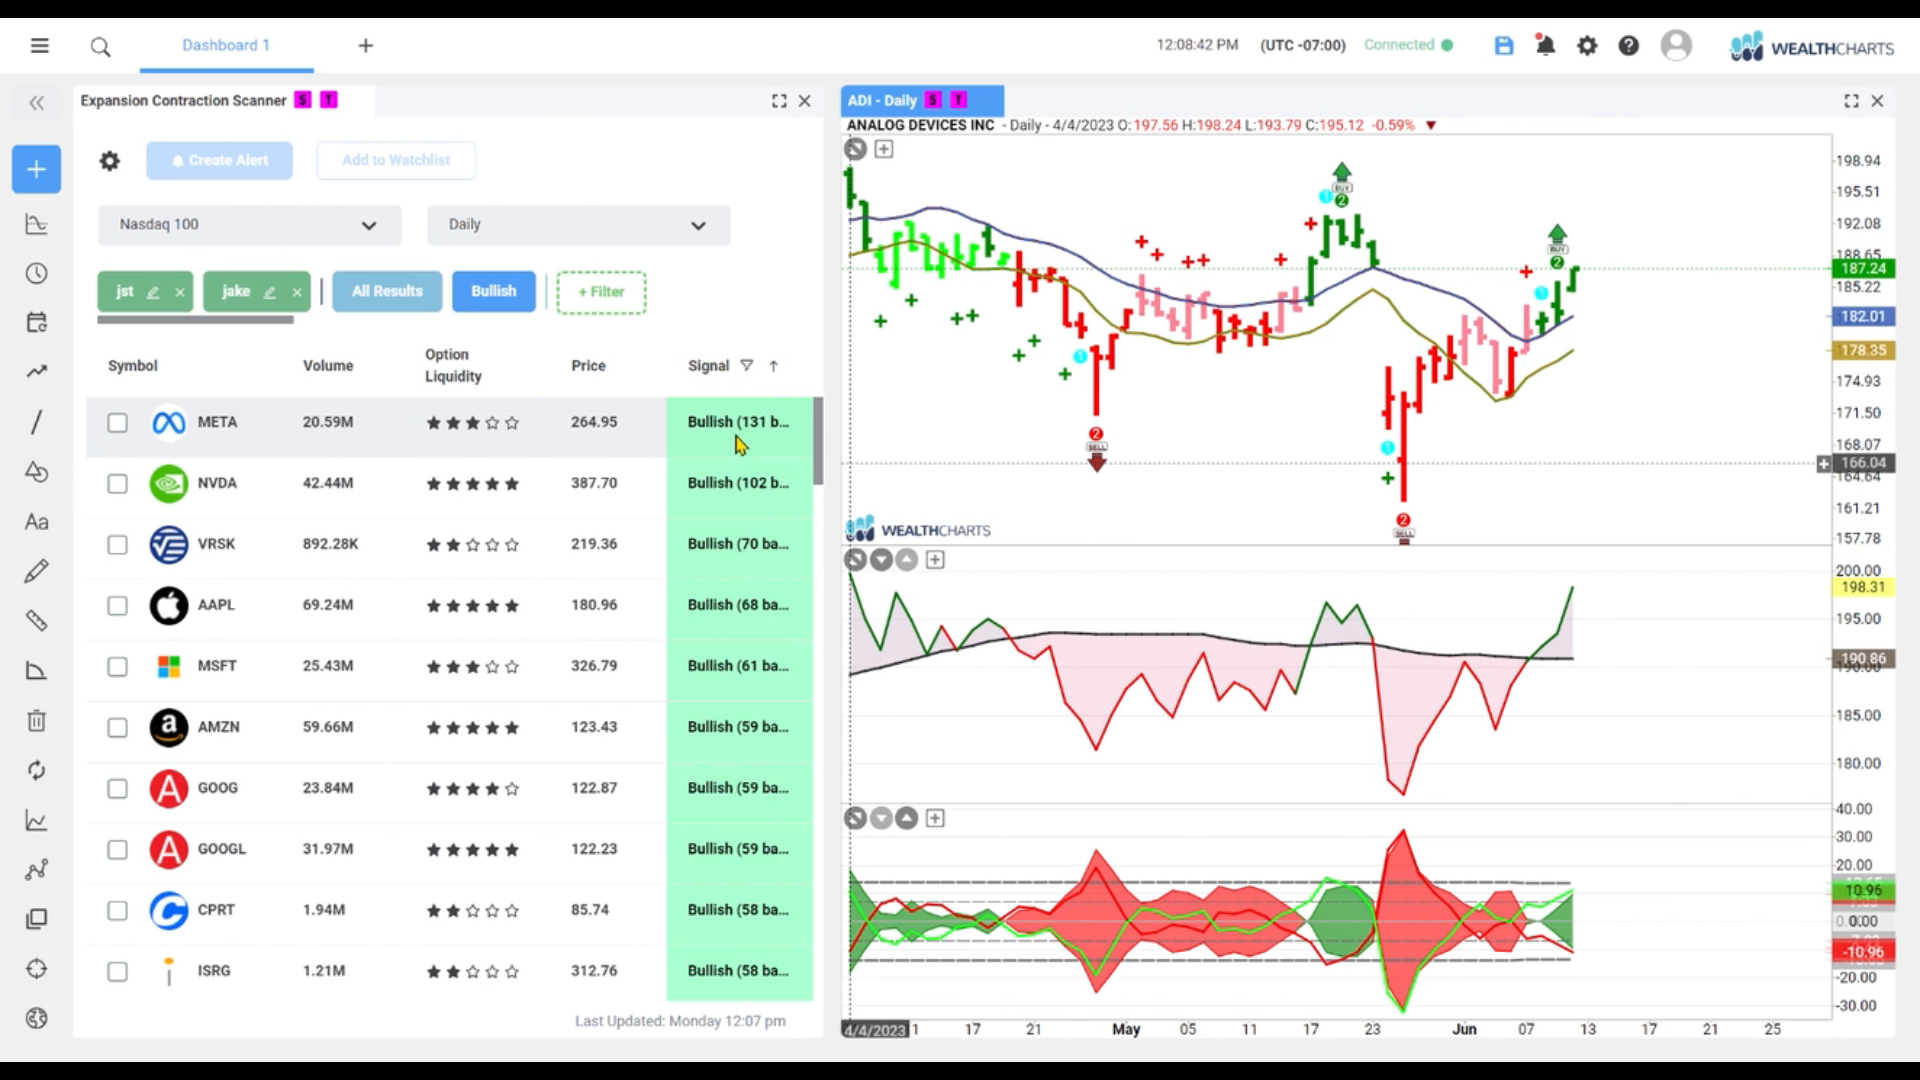Tick the MSFT row checkbox

(117, 667)
